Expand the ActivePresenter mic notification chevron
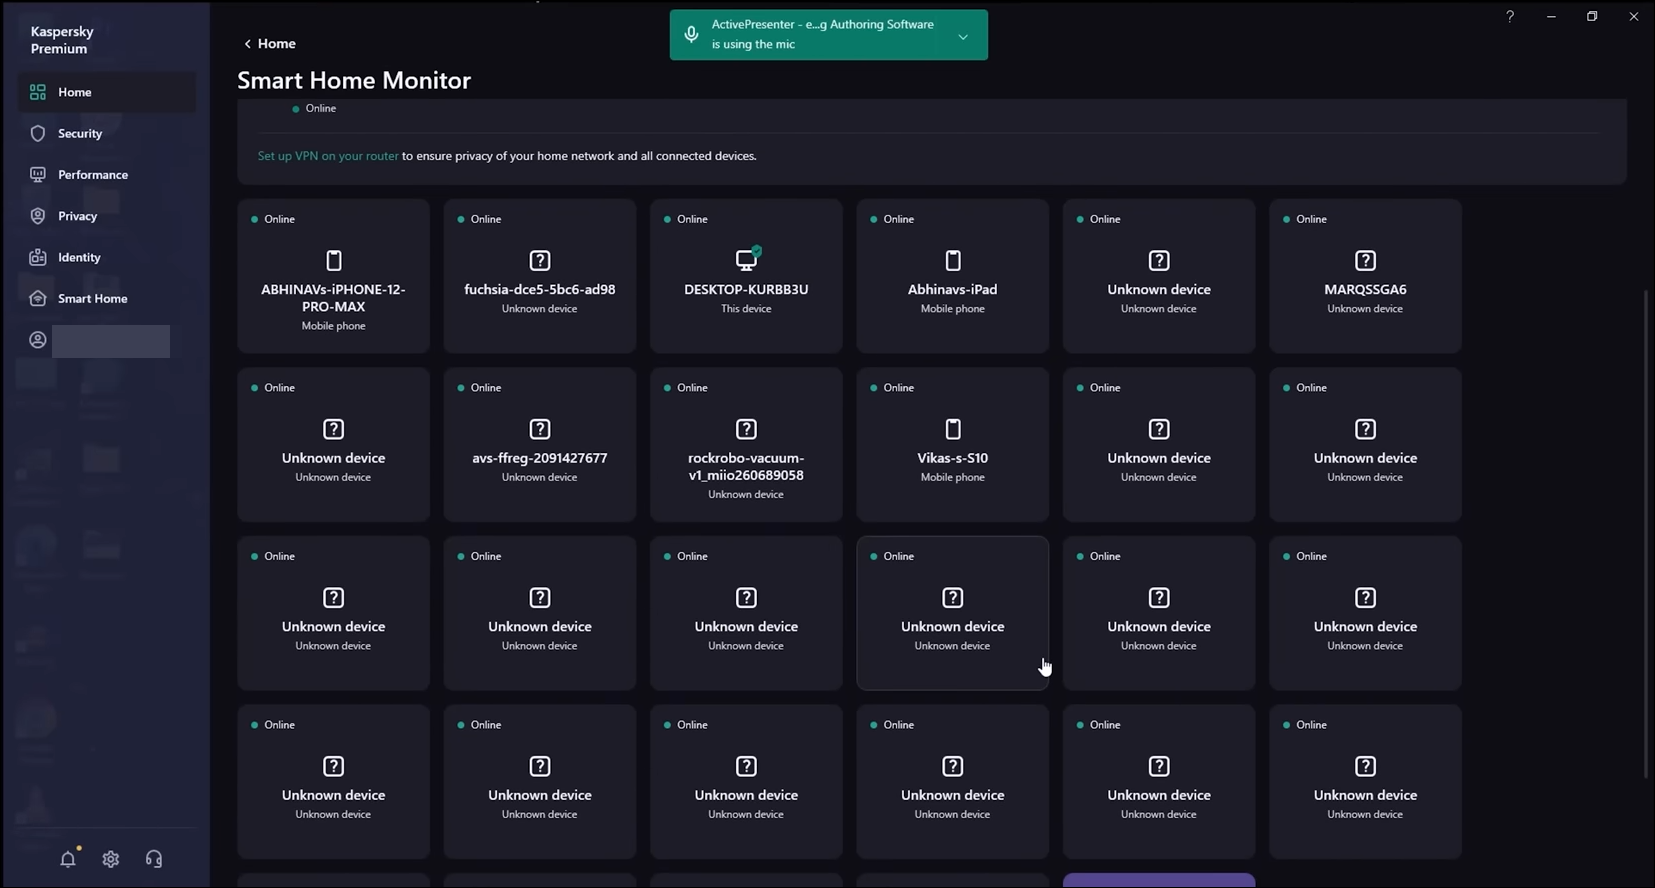This screenshot has height=888, width=1655. [963, 37]
